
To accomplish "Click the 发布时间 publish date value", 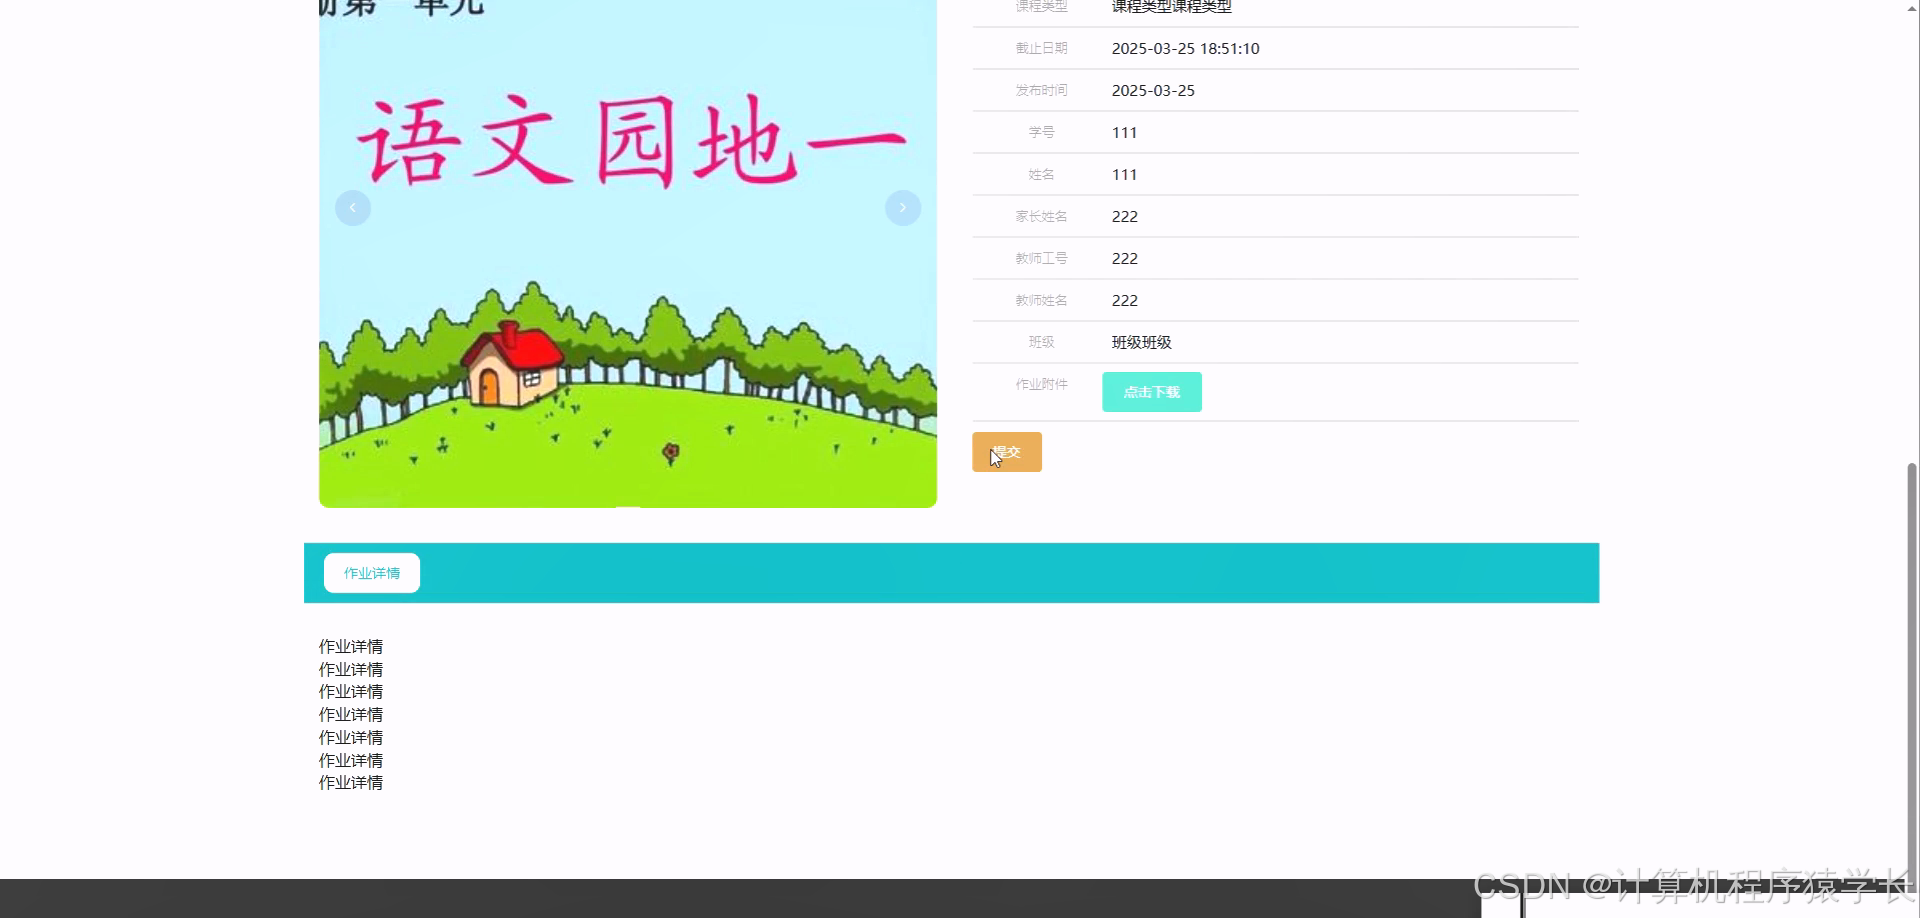I will pos(1153,90).
